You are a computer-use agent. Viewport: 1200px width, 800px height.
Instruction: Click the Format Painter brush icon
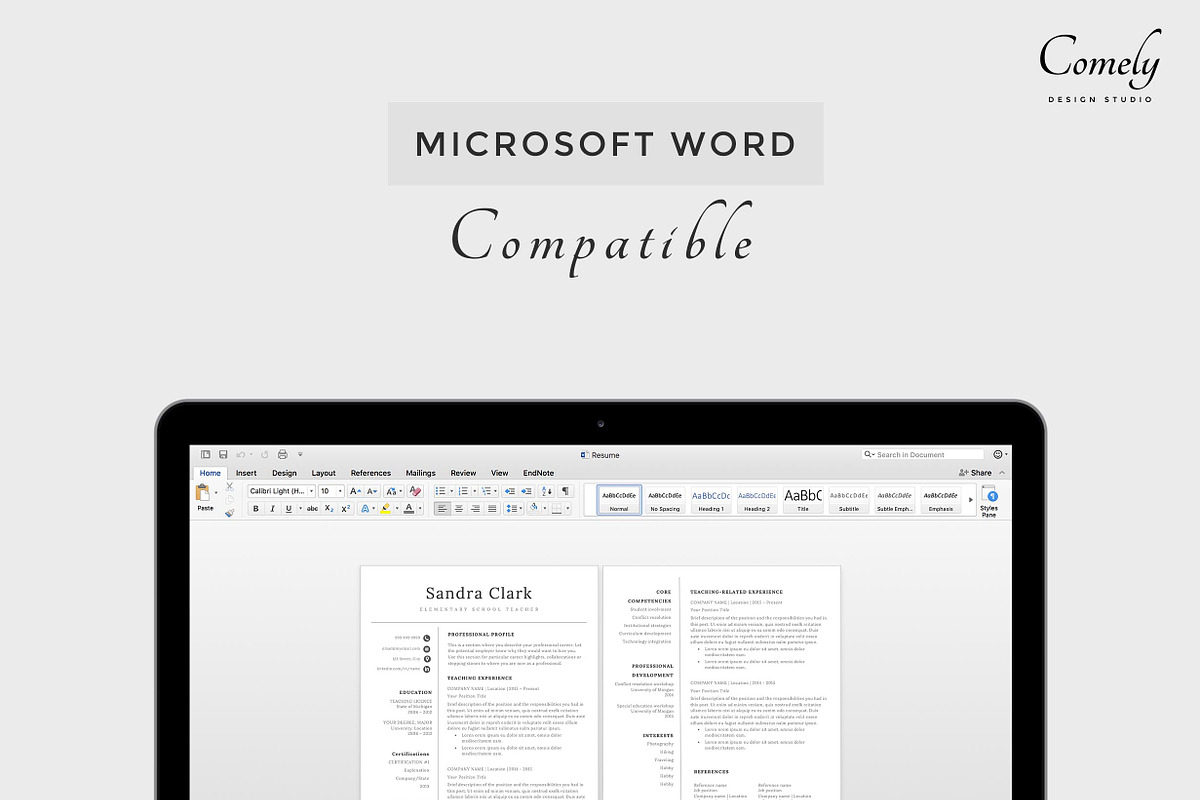click(229, 513)
